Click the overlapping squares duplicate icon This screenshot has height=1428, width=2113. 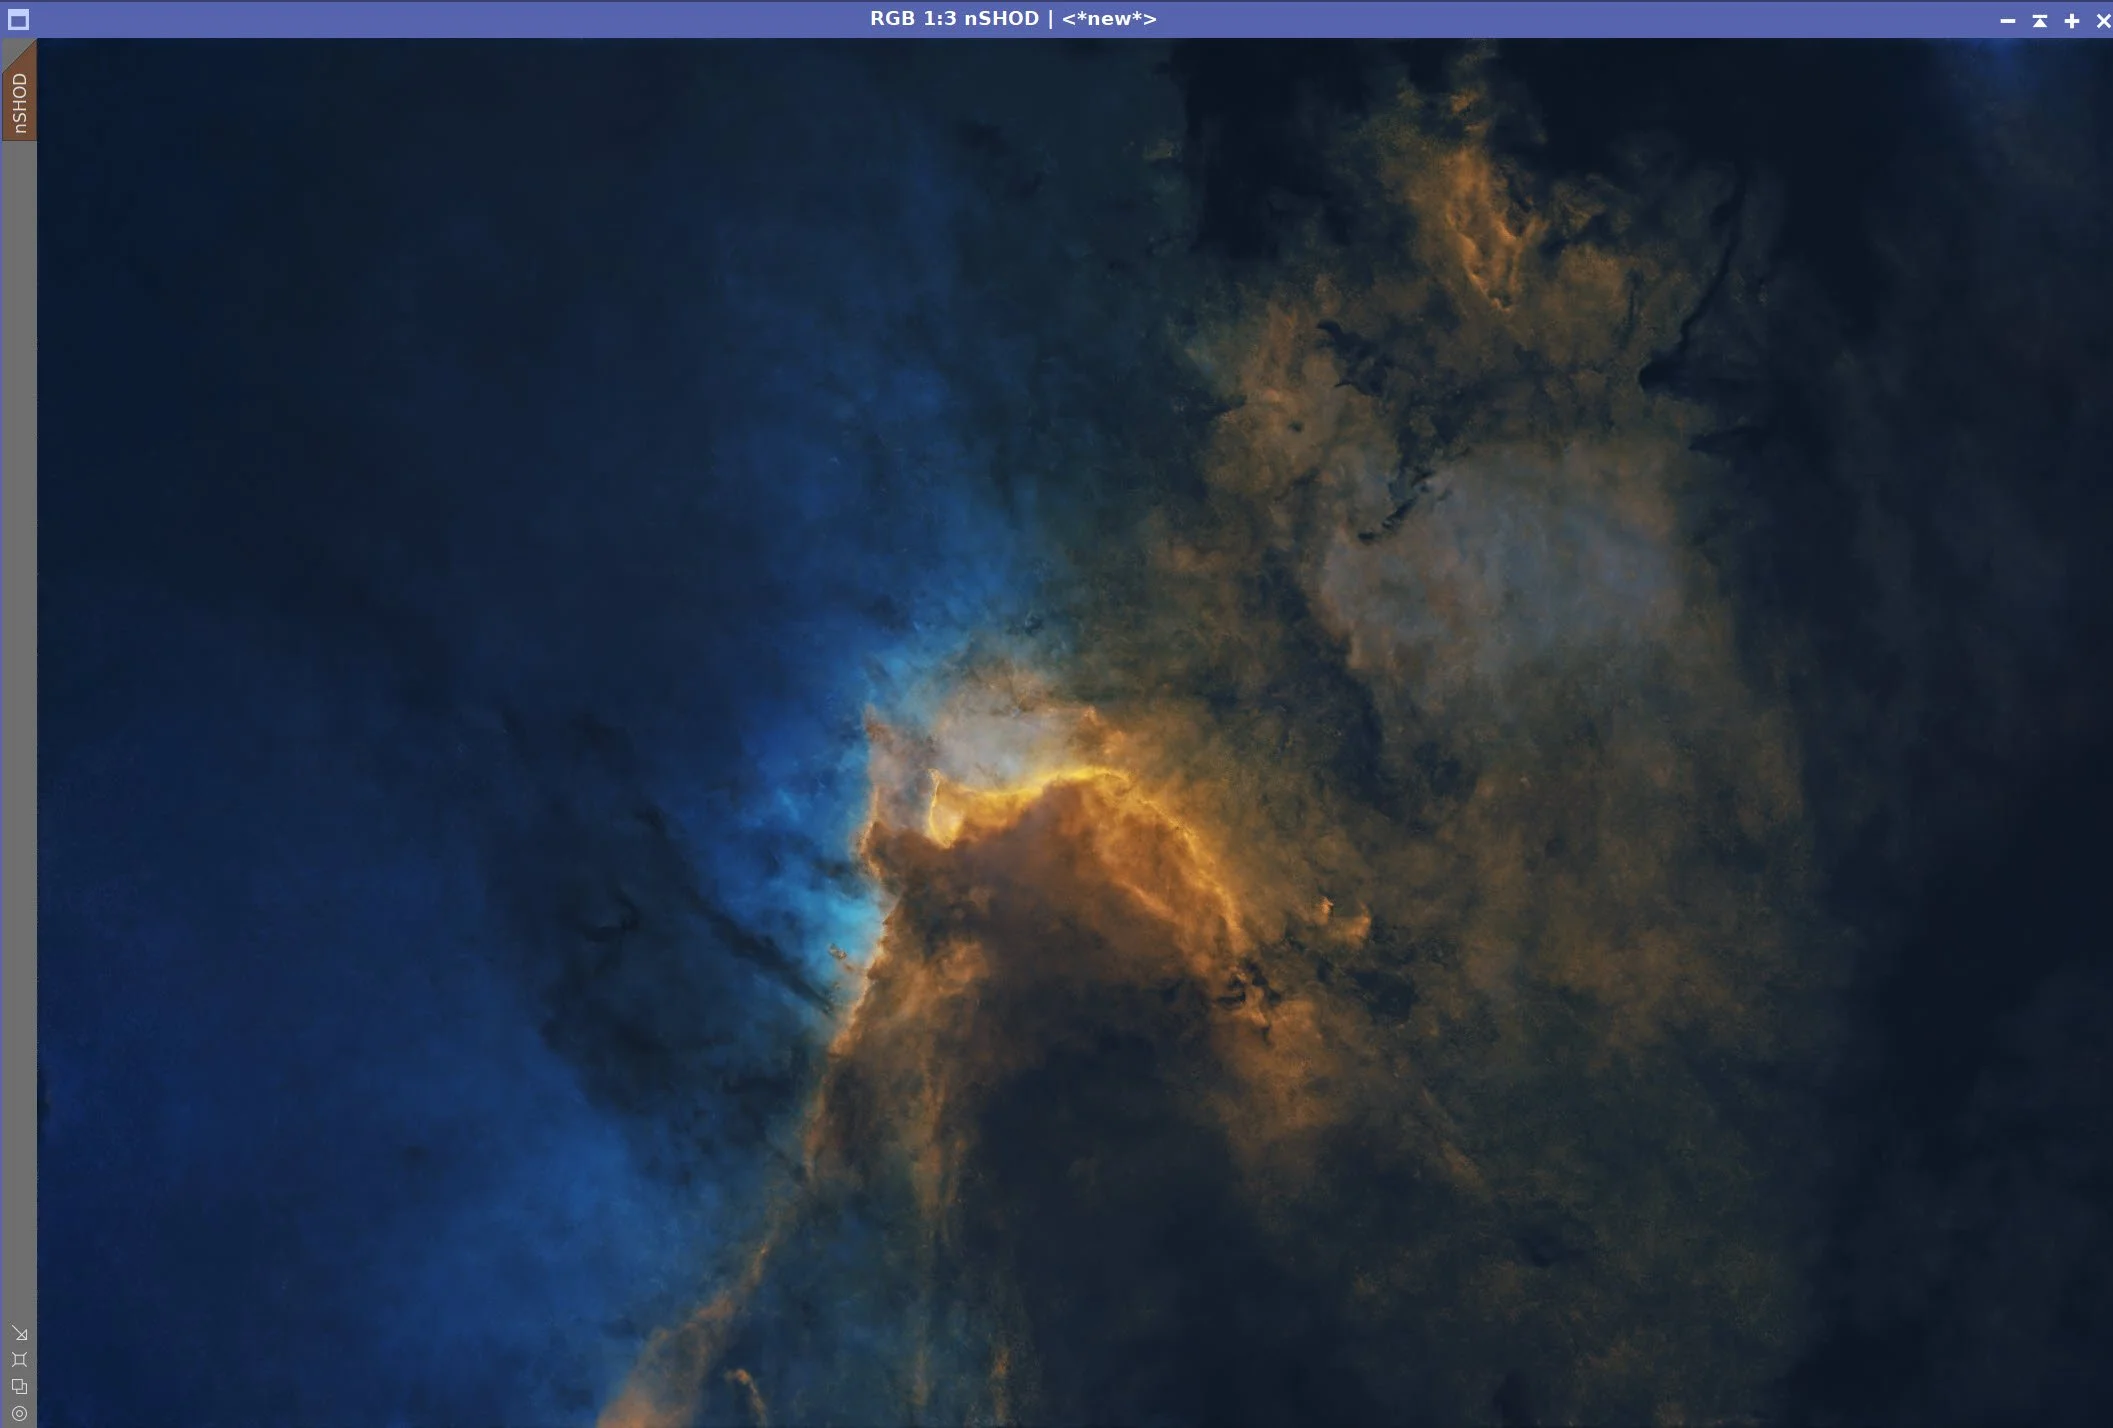click(x=19, y=1386)
